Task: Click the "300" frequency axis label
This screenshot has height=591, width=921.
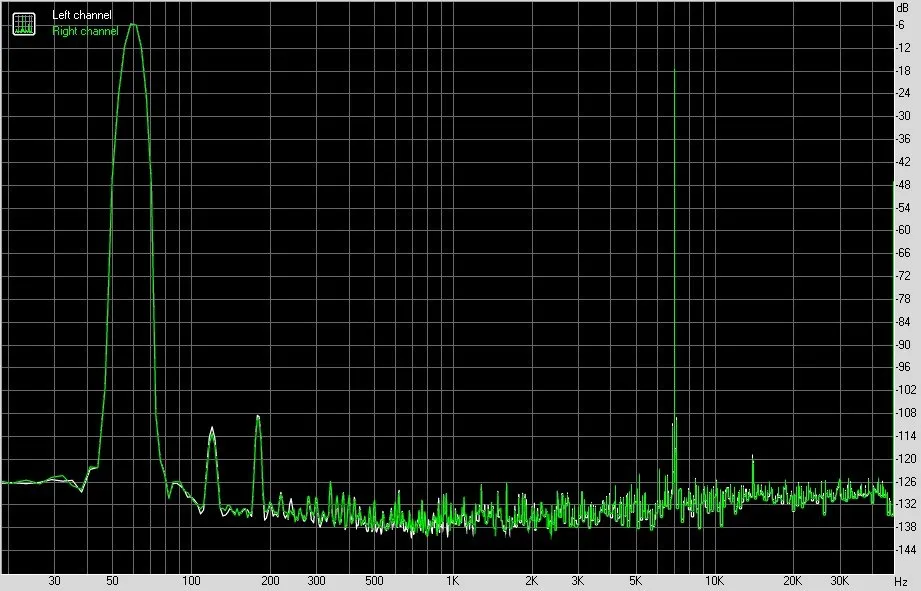Action: [x=317, y=581]
